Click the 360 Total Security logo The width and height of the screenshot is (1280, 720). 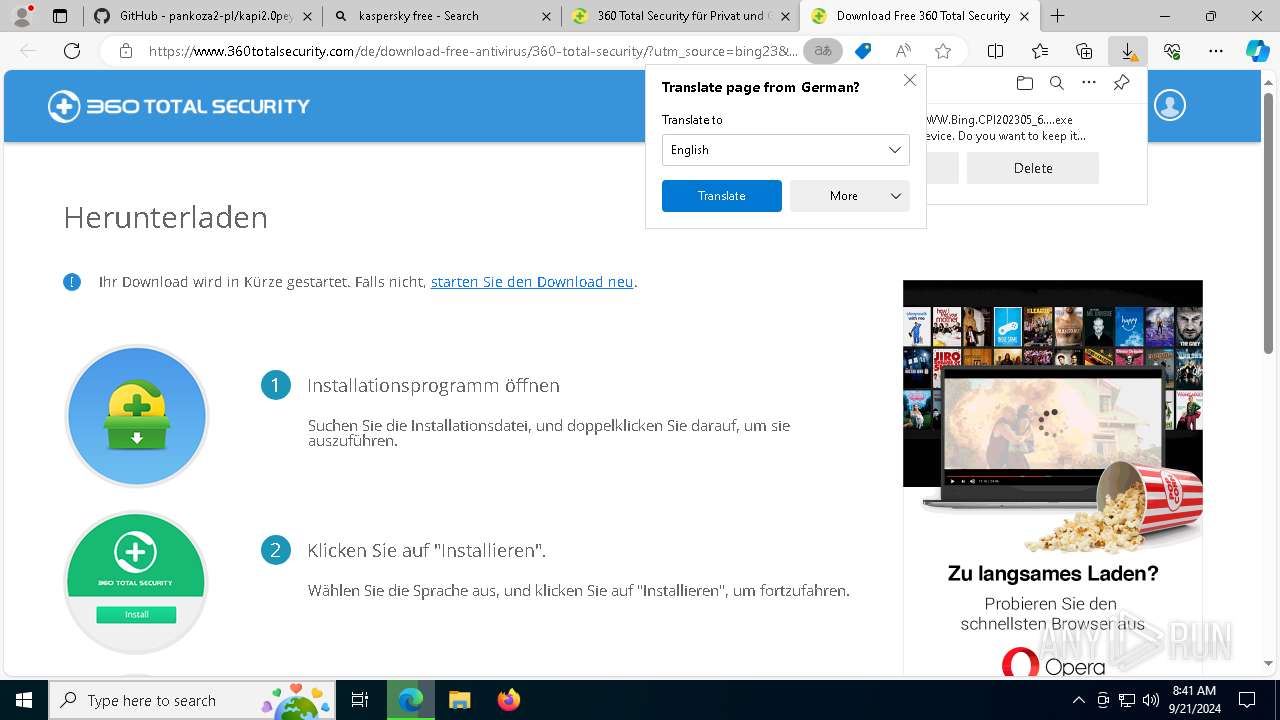tap(179, 106)
